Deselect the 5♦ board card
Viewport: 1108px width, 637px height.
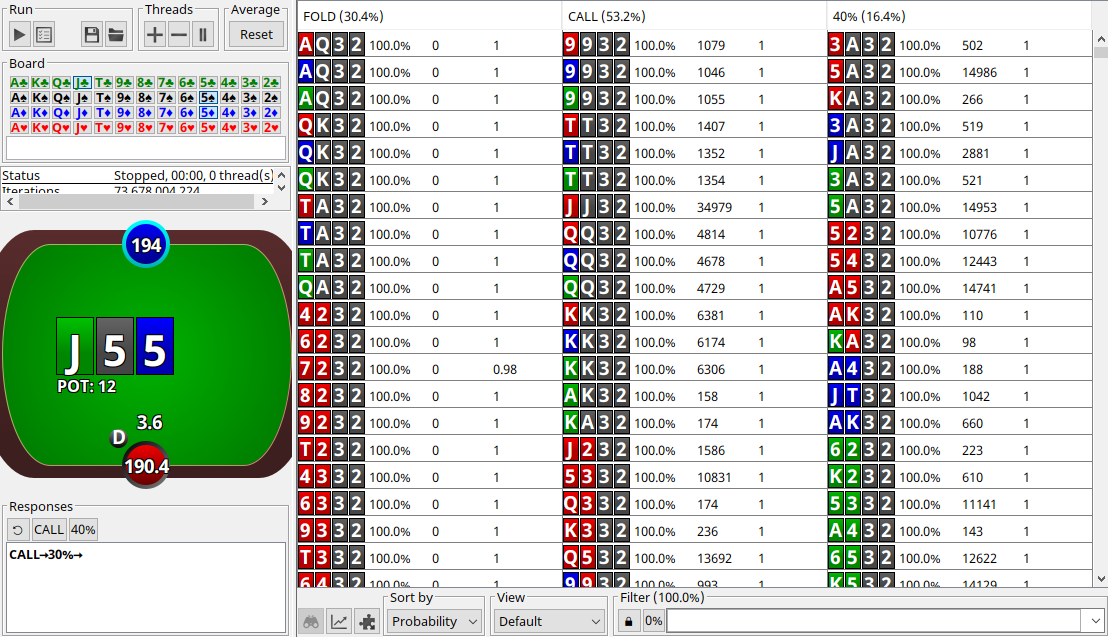pos(208,112)
